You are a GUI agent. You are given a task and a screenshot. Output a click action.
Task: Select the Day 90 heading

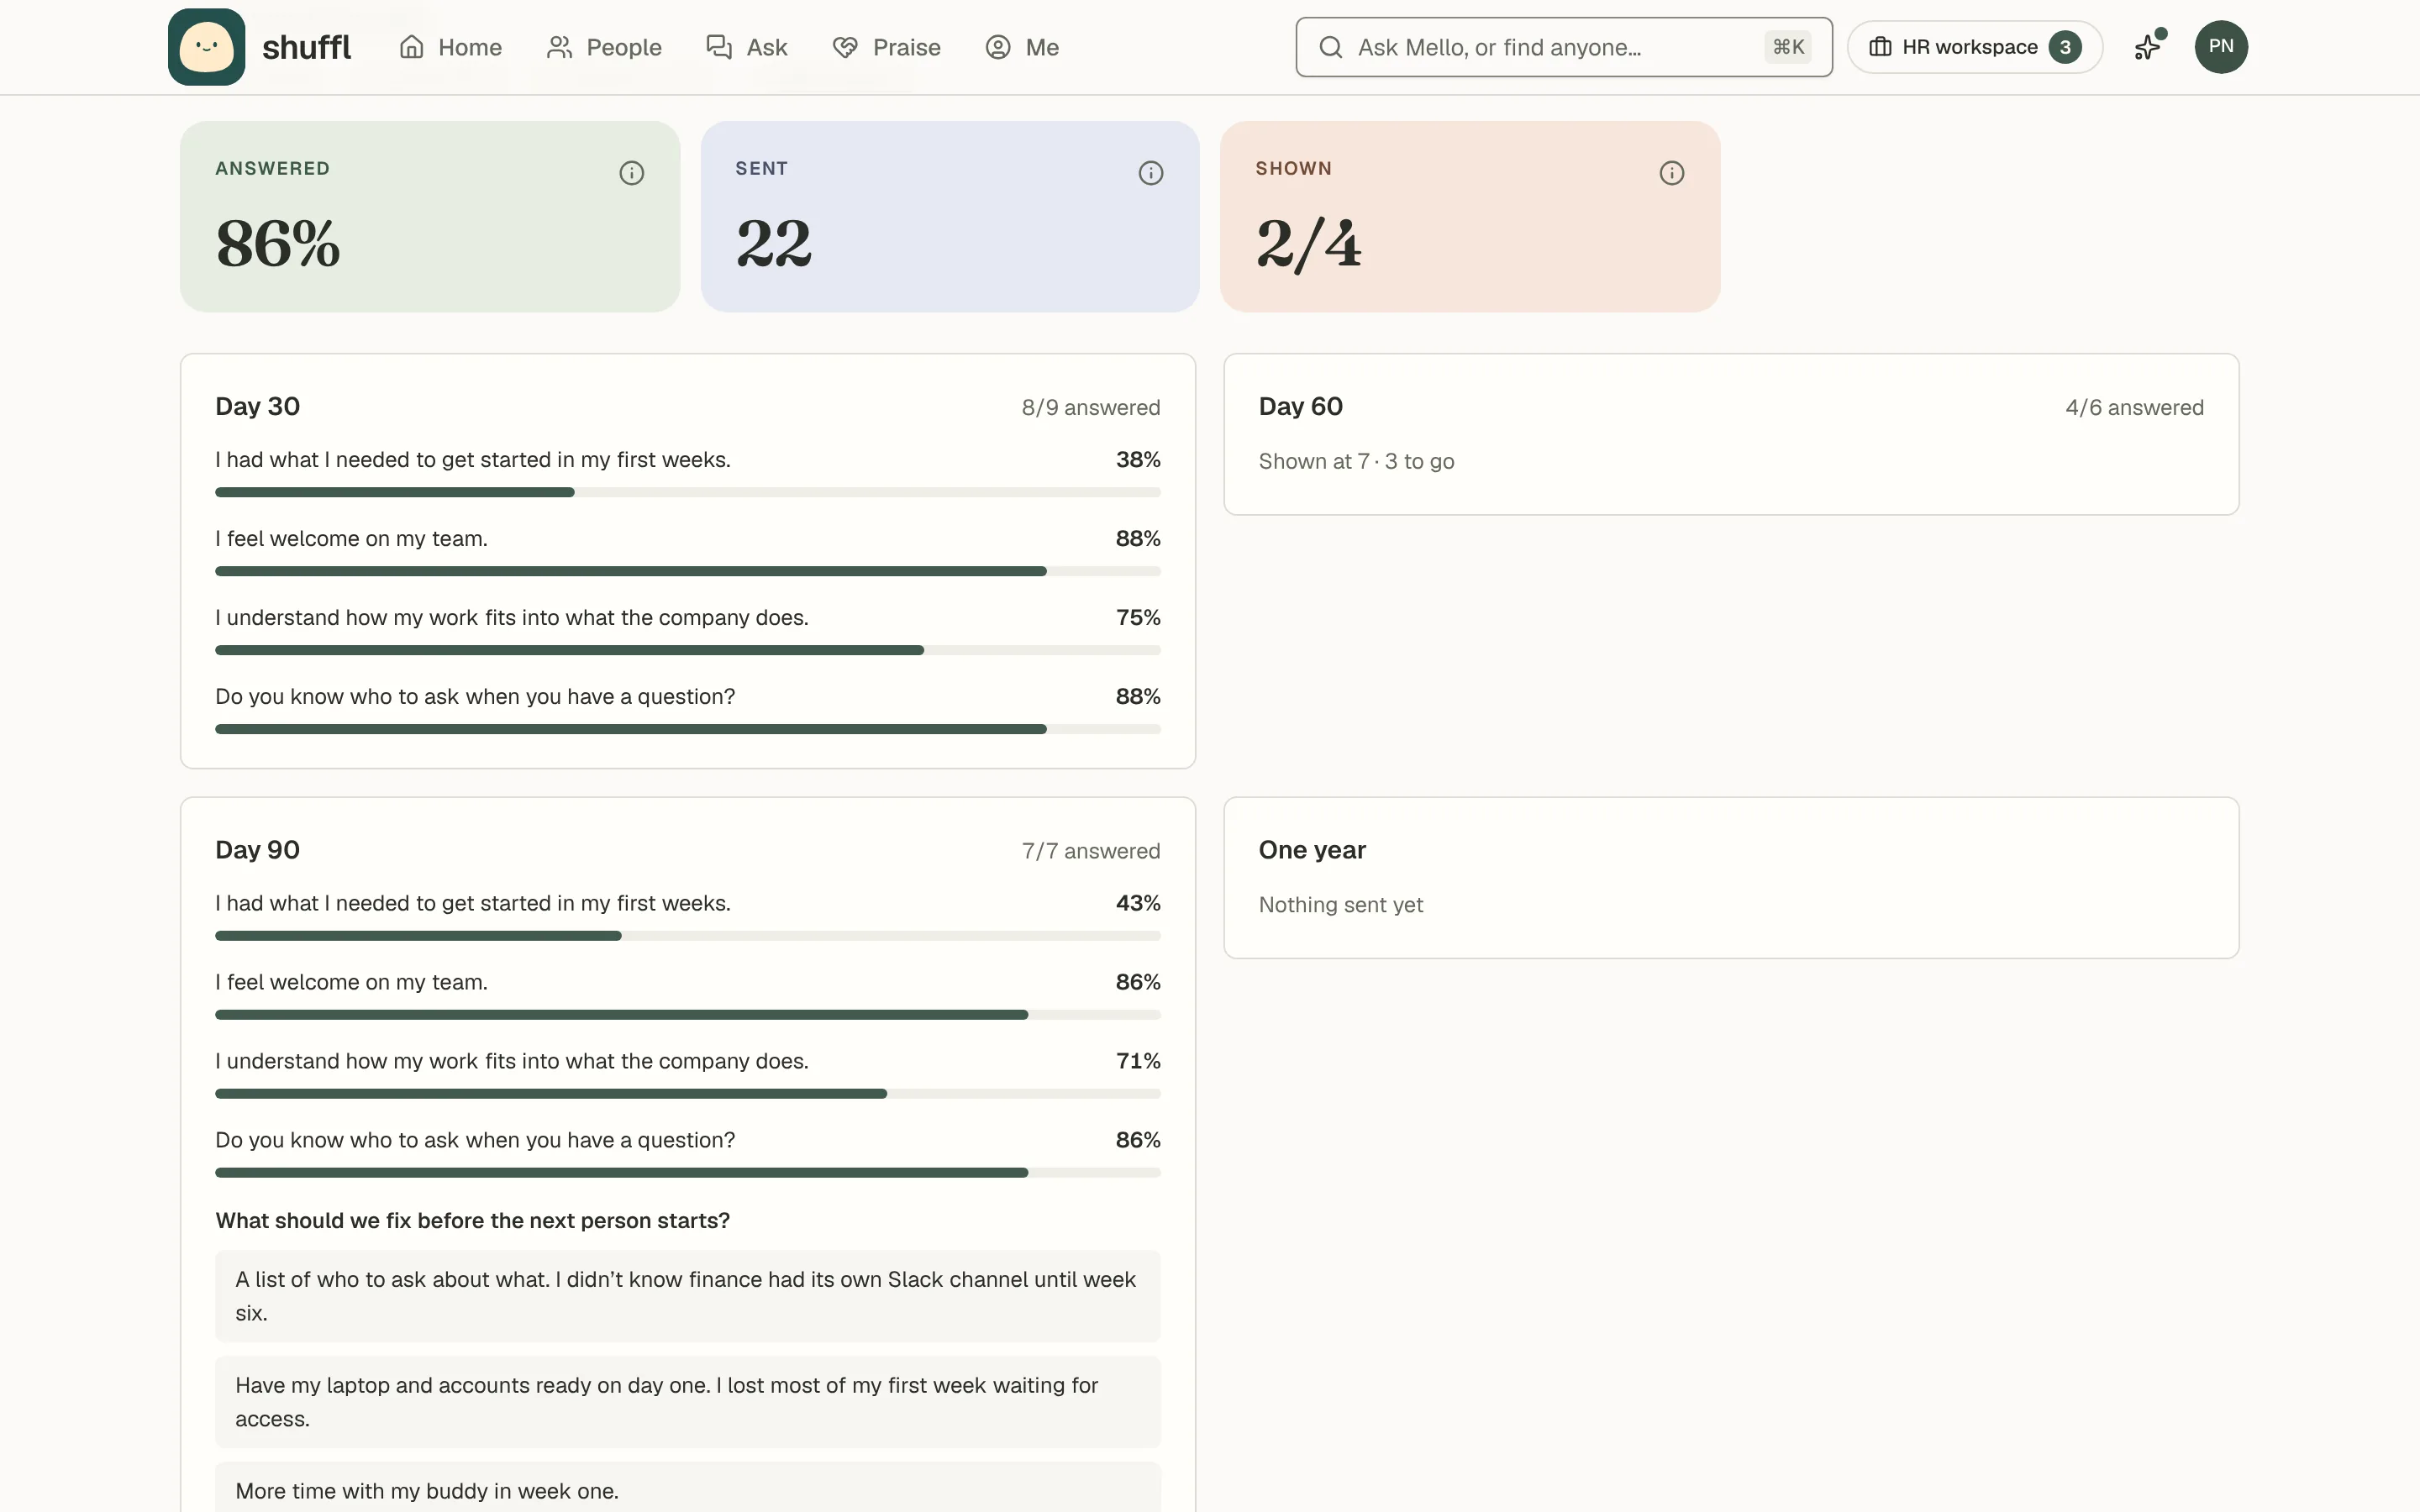(257, 849)
